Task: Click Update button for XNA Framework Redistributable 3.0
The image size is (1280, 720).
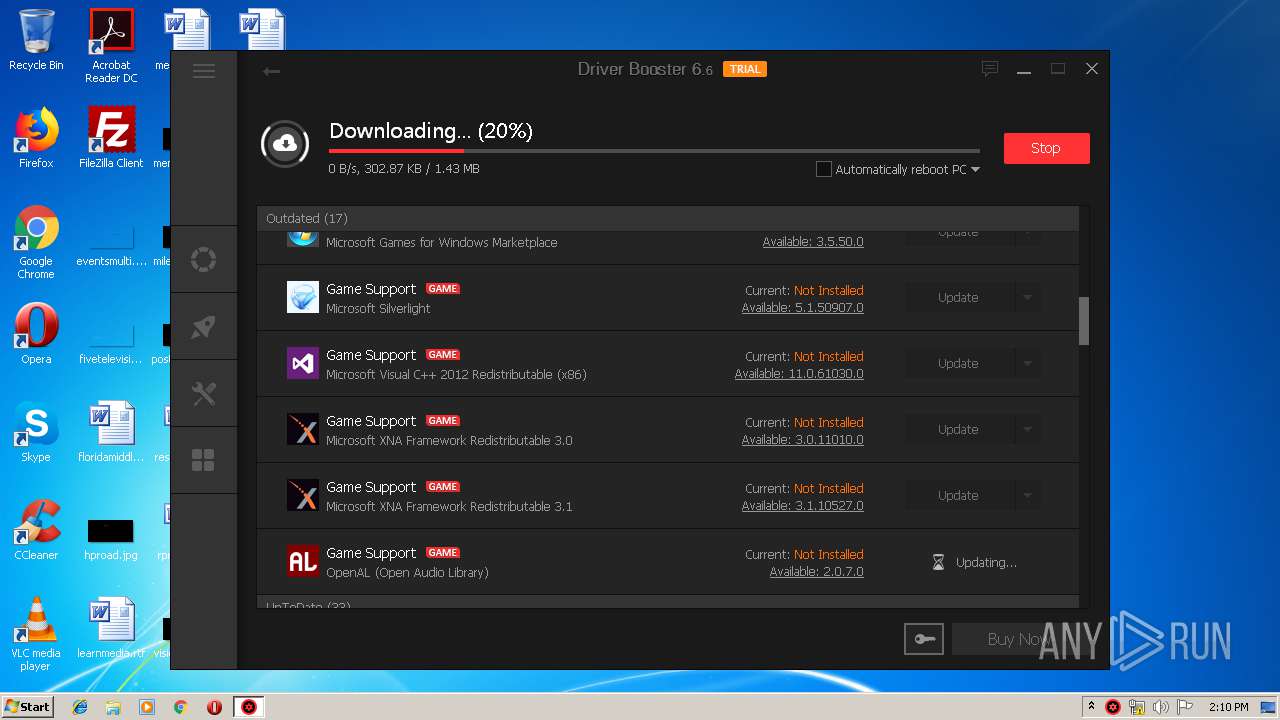Action: click(x=959, y=429)
